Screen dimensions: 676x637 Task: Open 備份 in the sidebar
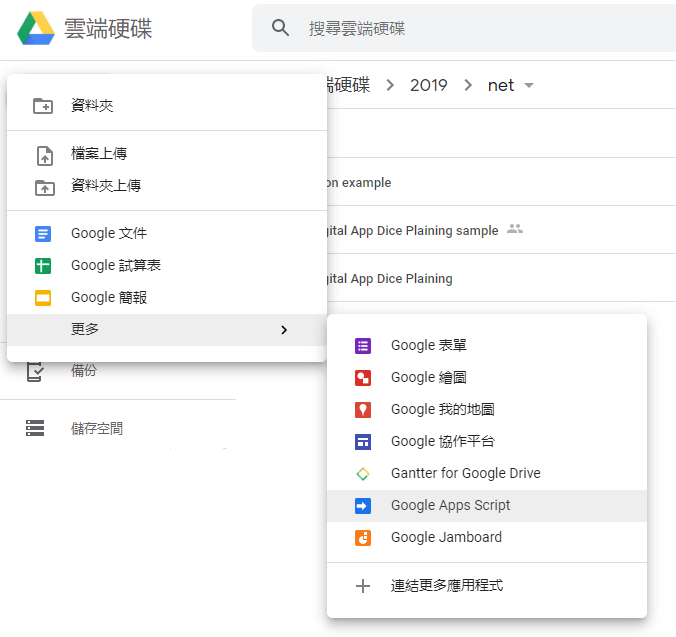tap(84, 370)
